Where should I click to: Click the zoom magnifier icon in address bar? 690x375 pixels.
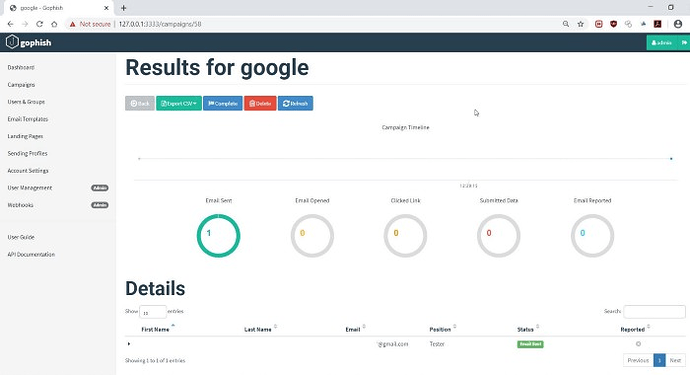click(565, 24)
